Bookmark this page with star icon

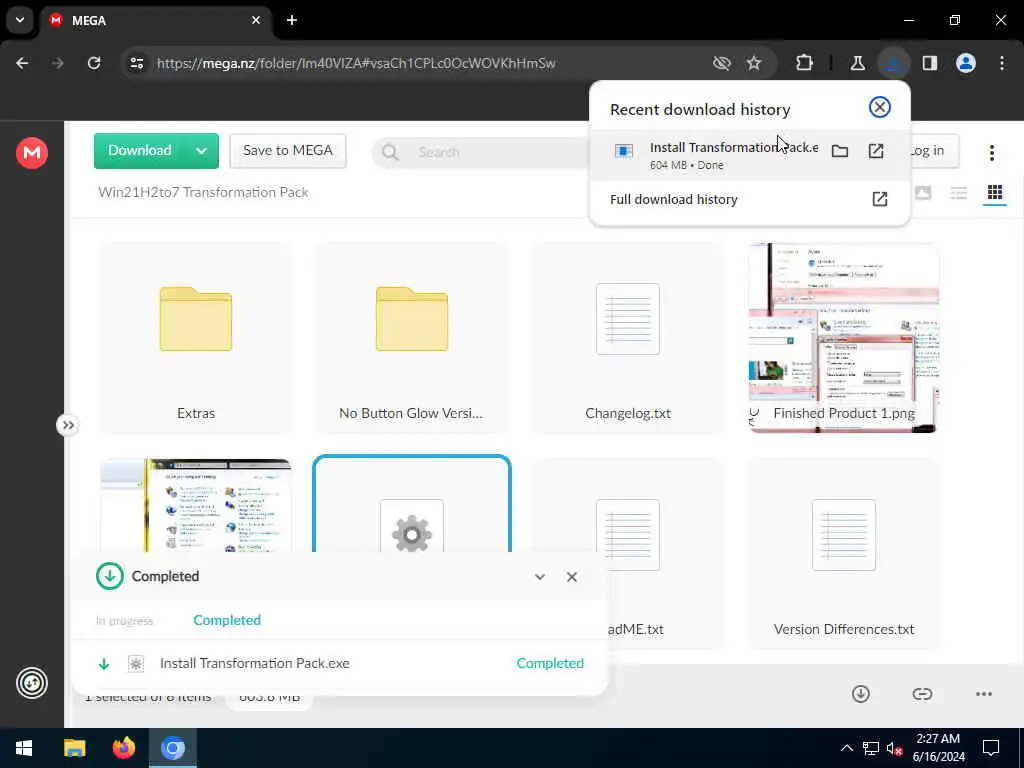[x=754, y=63]
